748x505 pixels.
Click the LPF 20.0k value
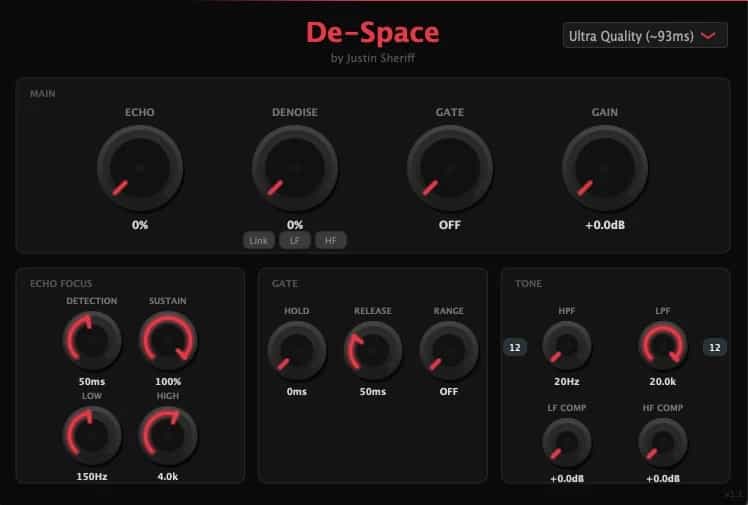(663, 381)
